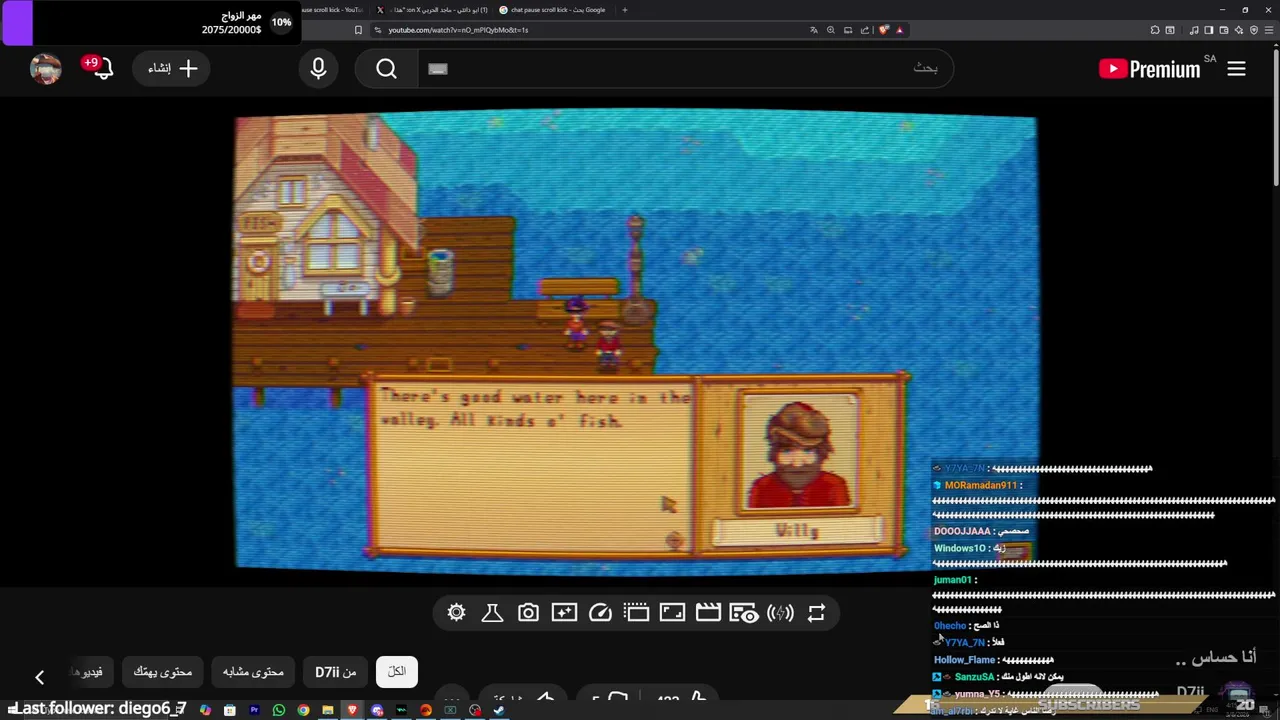Go to YouTube Premium home logo
The image size is (1280, 720).
1150,69
